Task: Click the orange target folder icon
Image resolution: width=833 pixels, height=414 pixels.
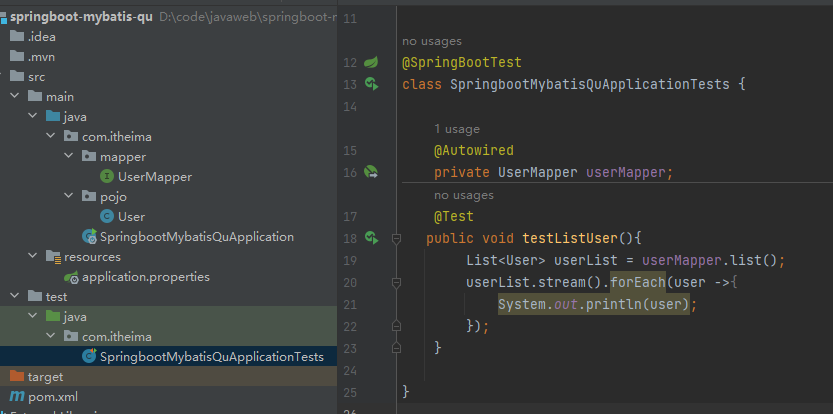Action: (x=17, y=376)
